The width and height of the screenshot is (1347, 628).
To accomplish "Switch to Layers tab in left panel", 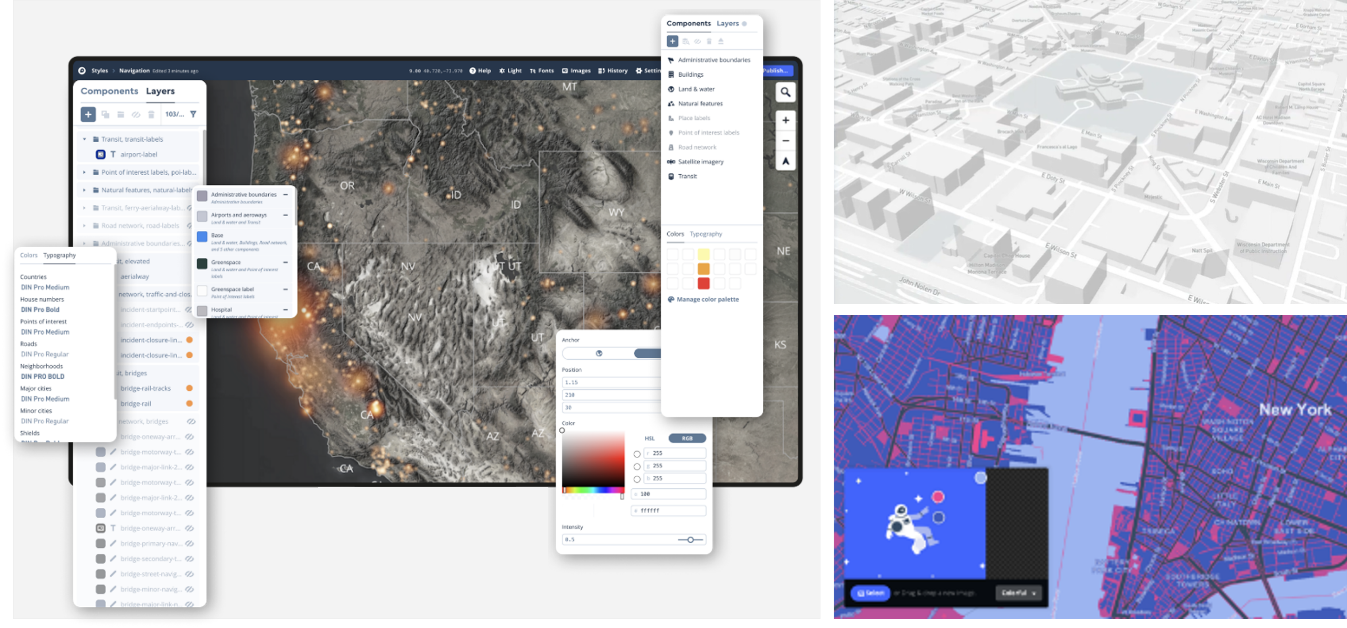I will (x=160, y=91).
